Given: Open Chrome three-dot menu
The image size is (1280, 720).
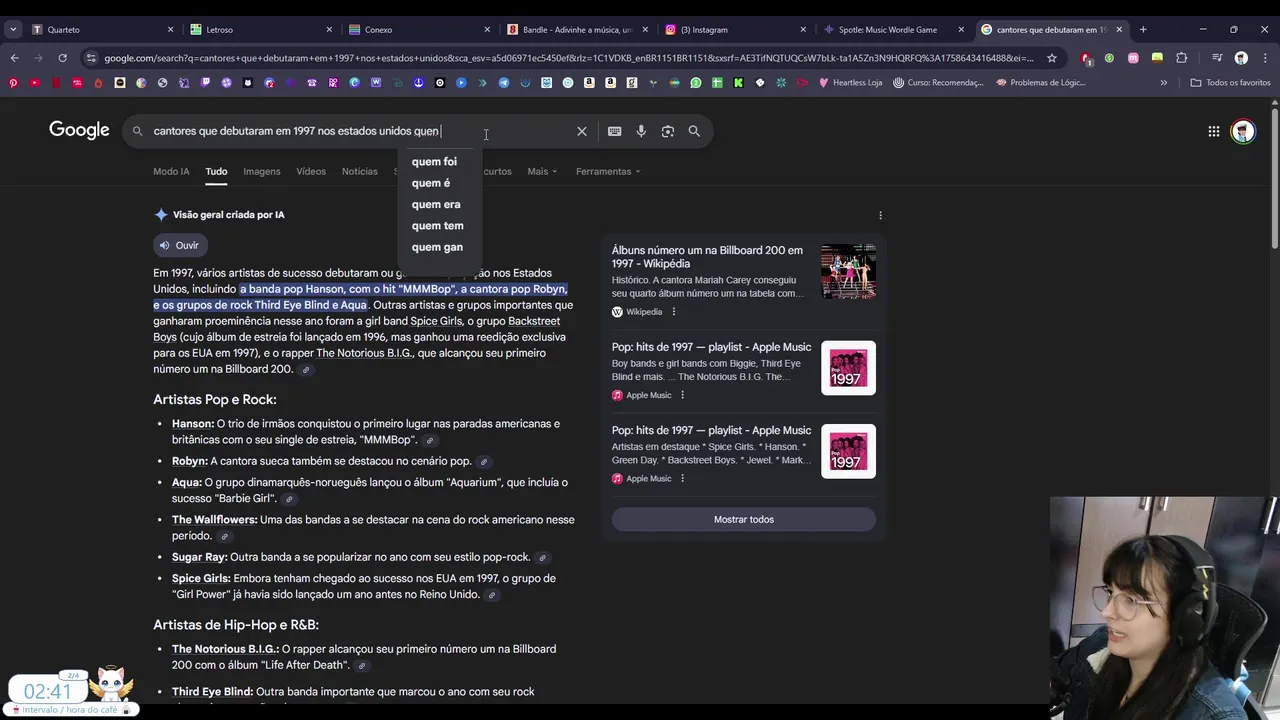Looking at the screenshot, I should [1265, 58].
